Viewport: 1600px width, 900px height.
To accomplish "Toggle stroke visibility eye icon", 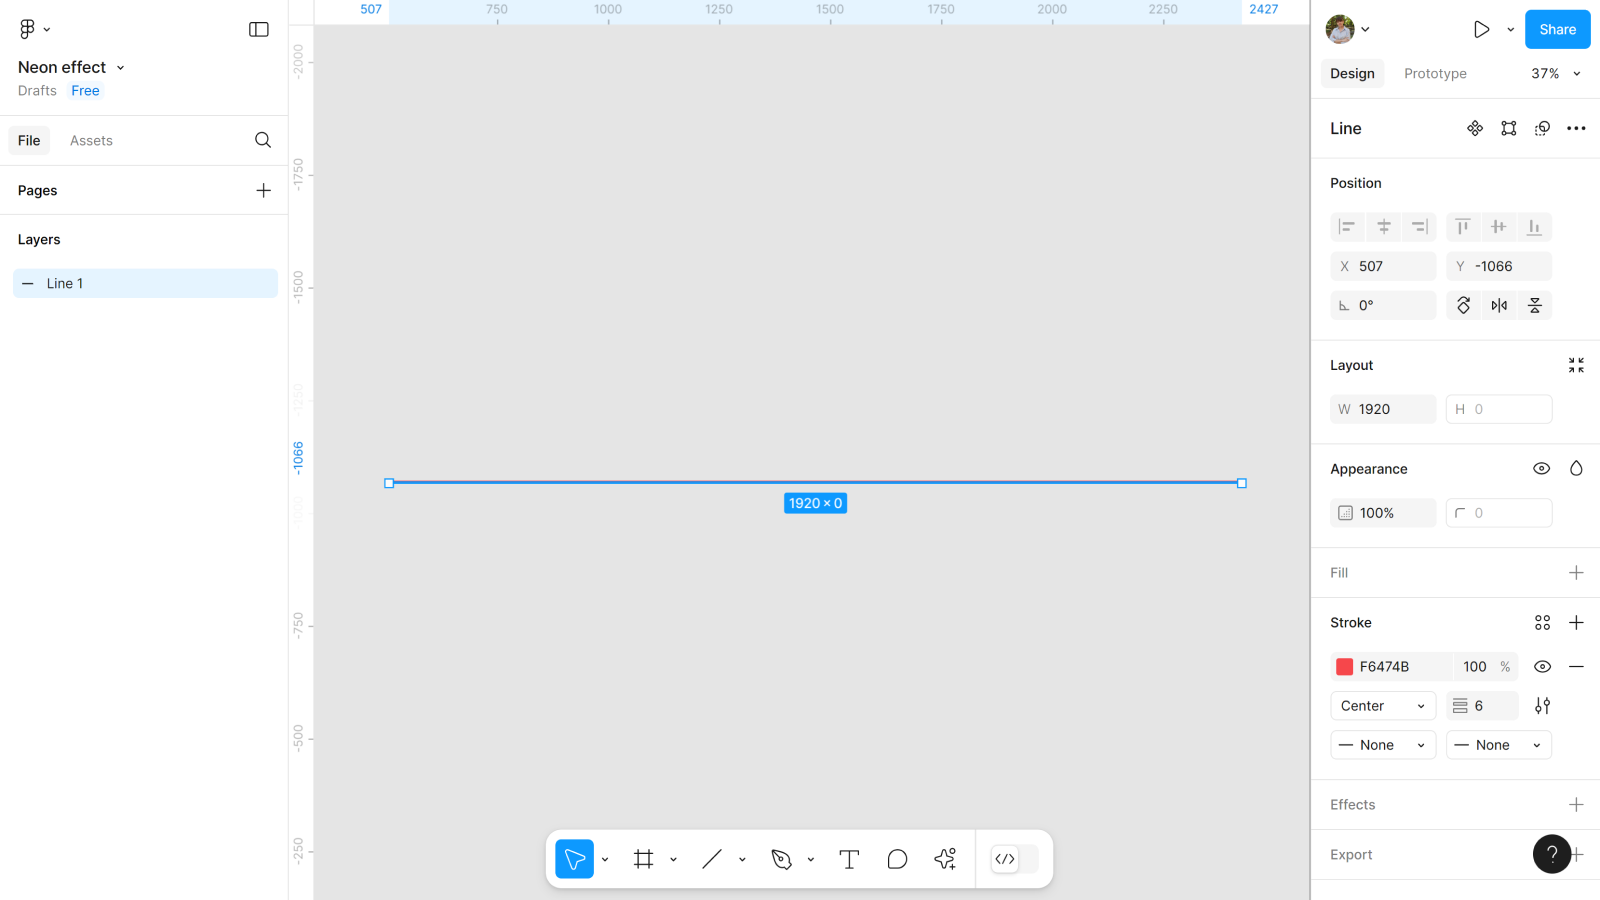I will coord(1542,667).
